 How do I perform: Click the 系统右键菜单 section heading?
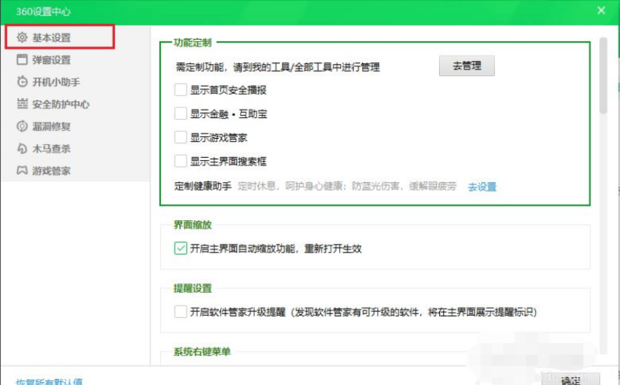[202, 351]
